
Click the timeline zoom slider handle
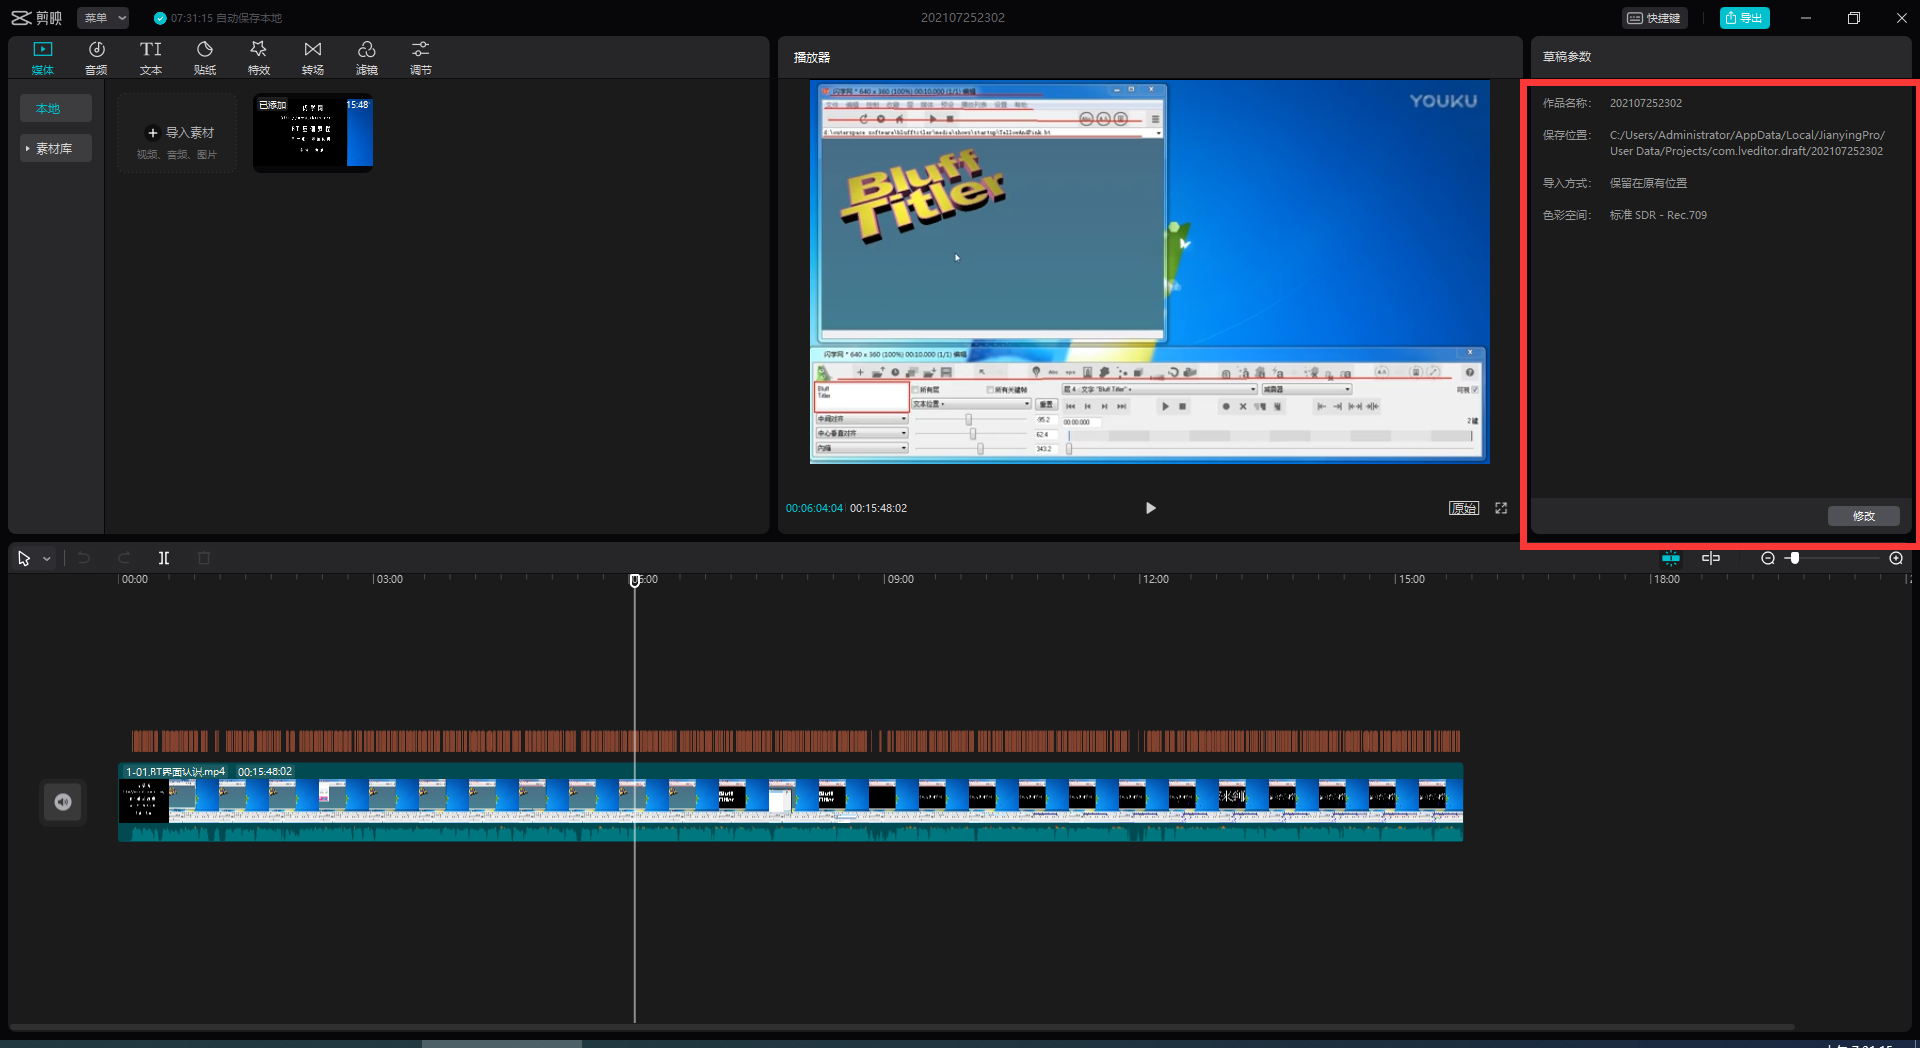click(1795, 558)
